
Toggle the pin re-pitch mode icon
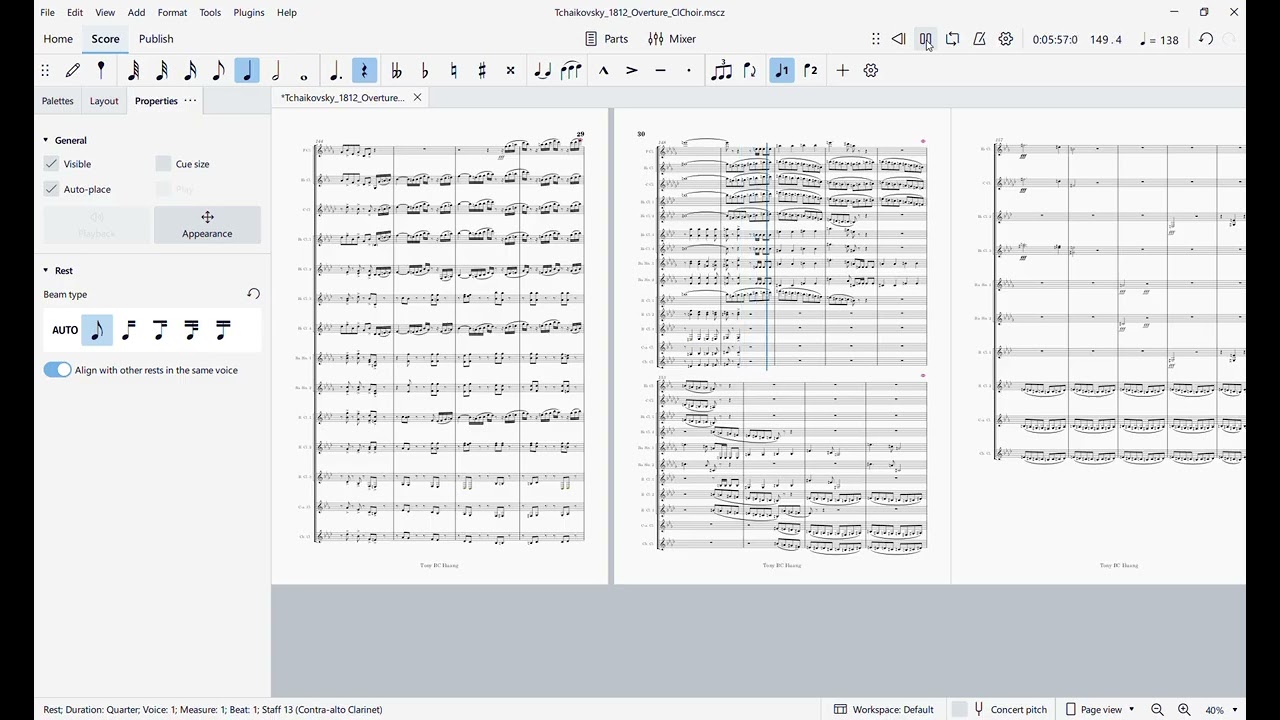[101, 71]
